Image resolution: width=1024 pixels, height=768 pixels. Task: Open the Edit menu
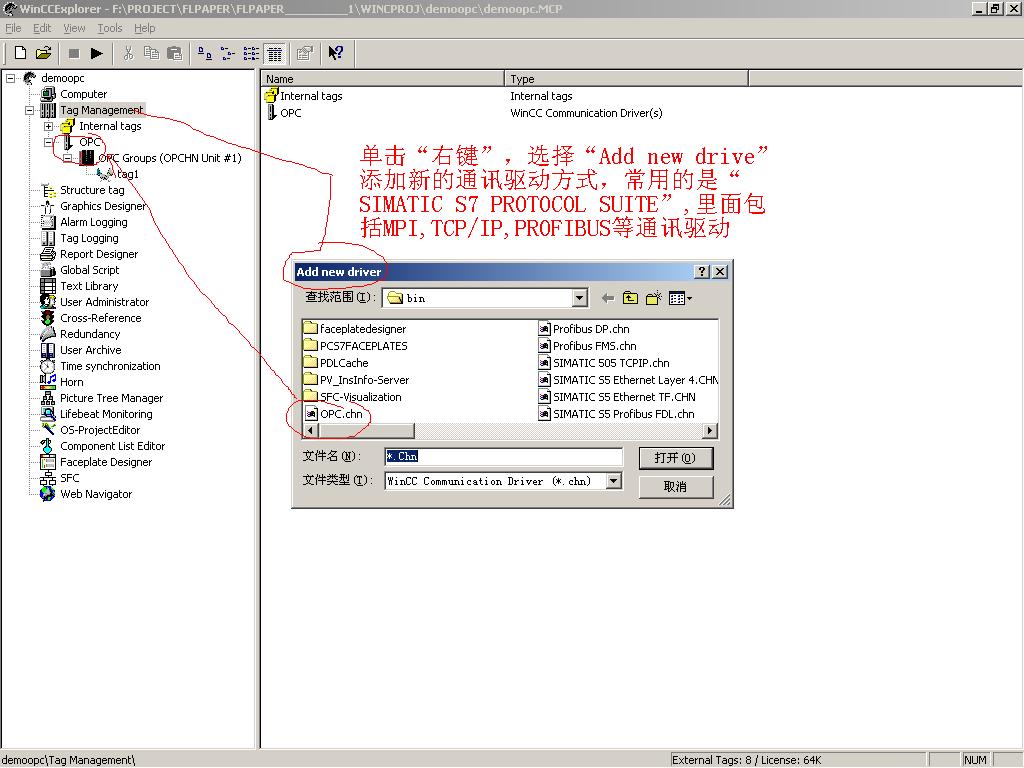42,28
